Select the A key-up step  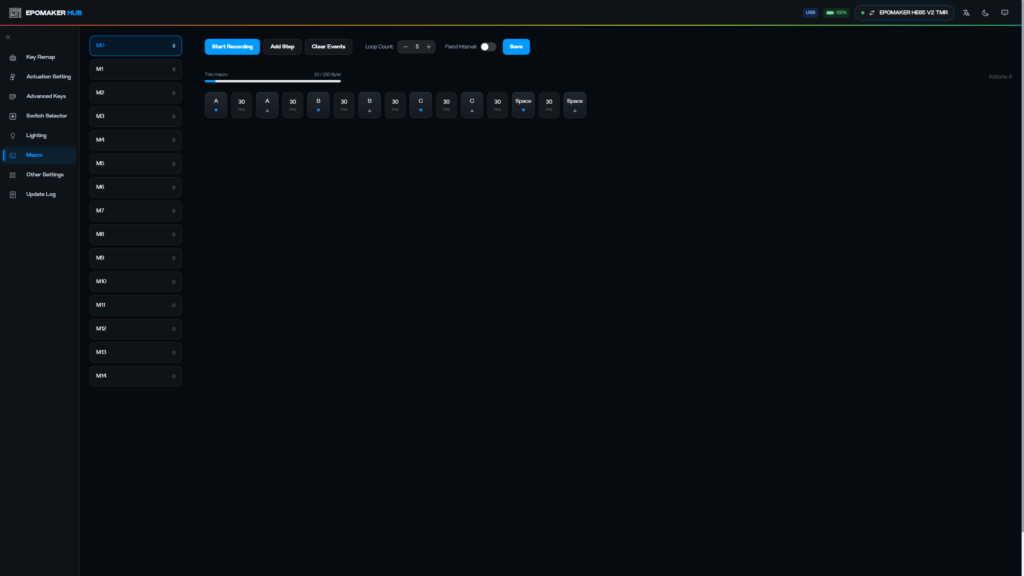tap(267, 104)
